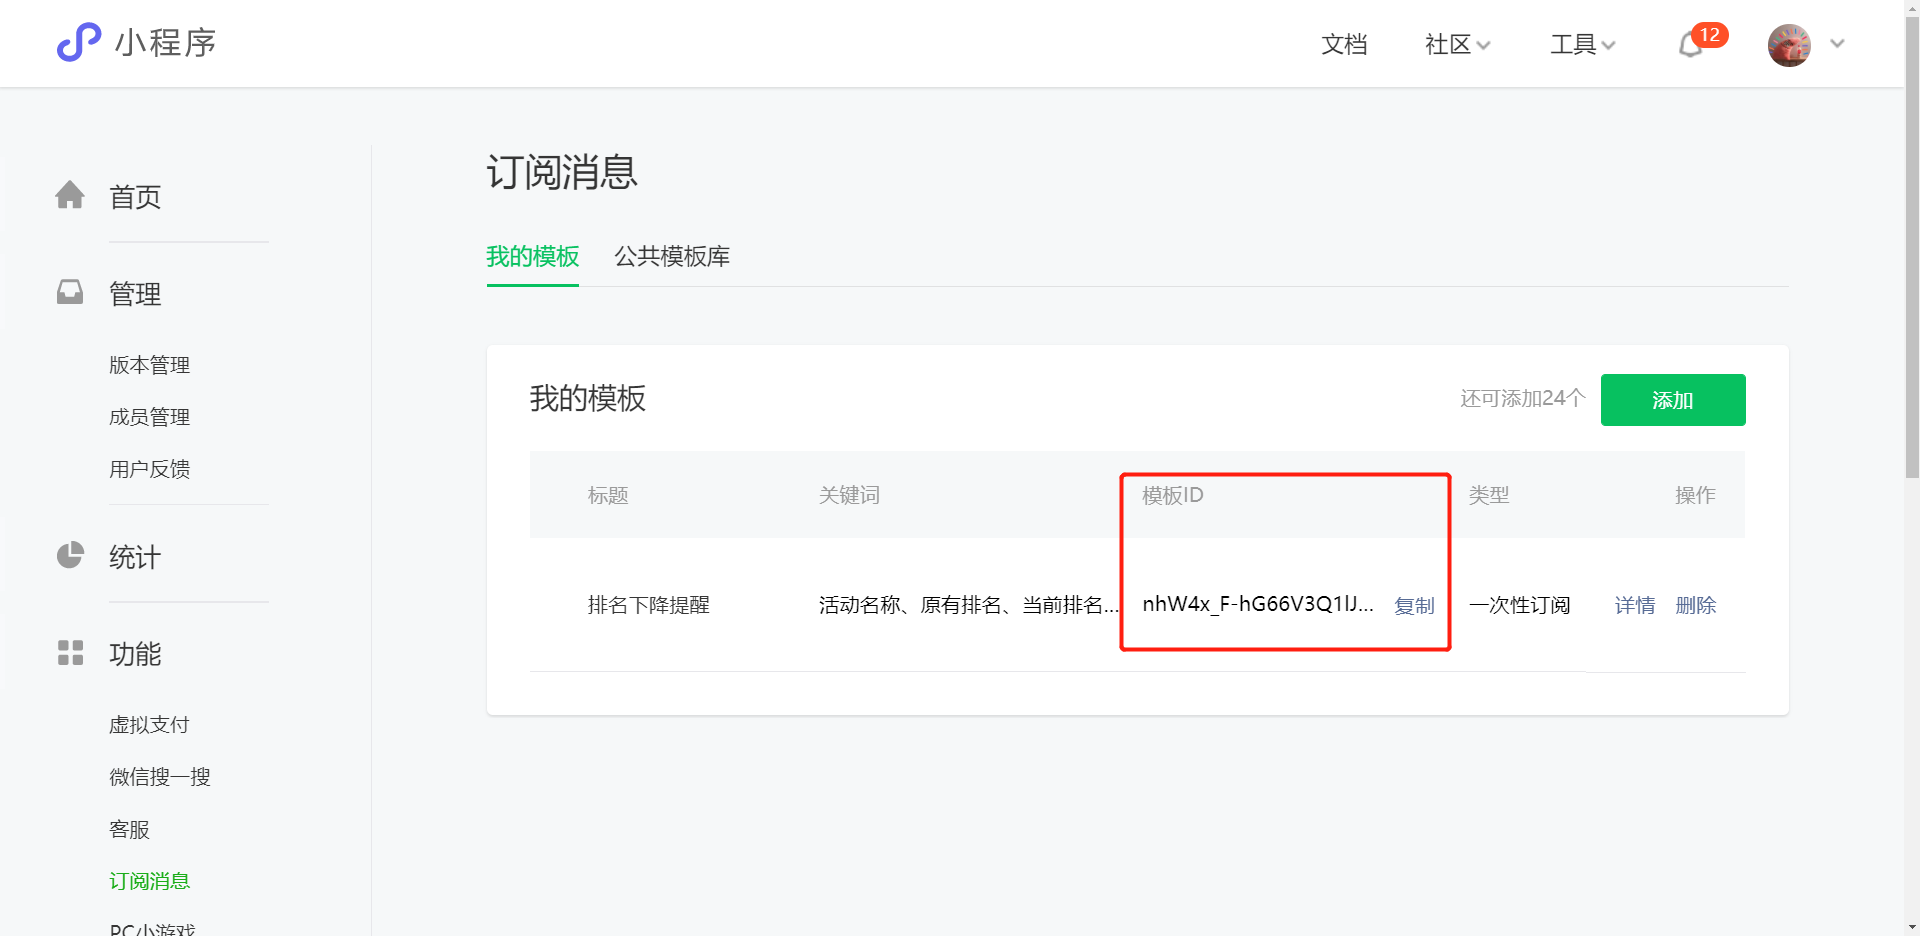Click the 小程序 logo icon
Viewport: 1920px width, 936px height.
coord(79,42)
